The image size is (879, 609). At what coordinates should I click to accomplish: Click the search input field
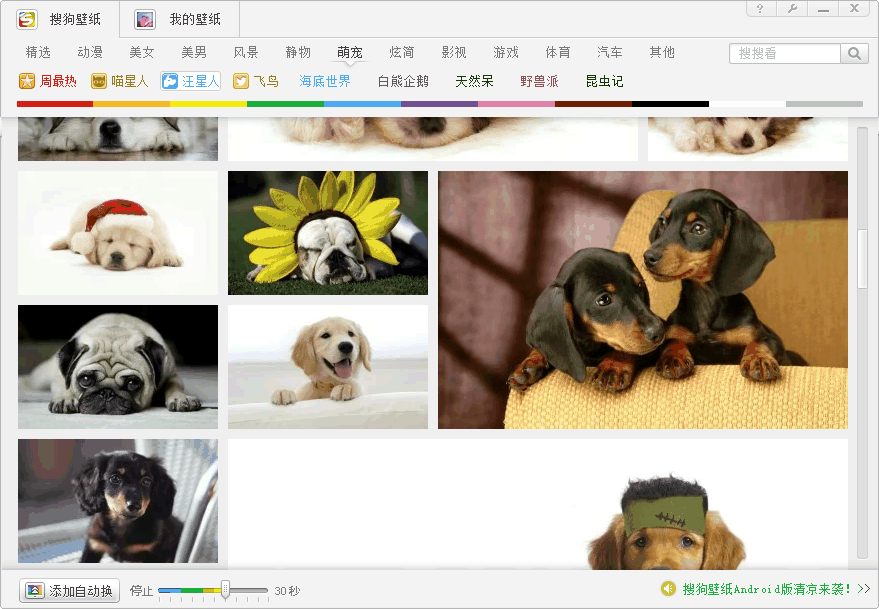coord(785,54)
